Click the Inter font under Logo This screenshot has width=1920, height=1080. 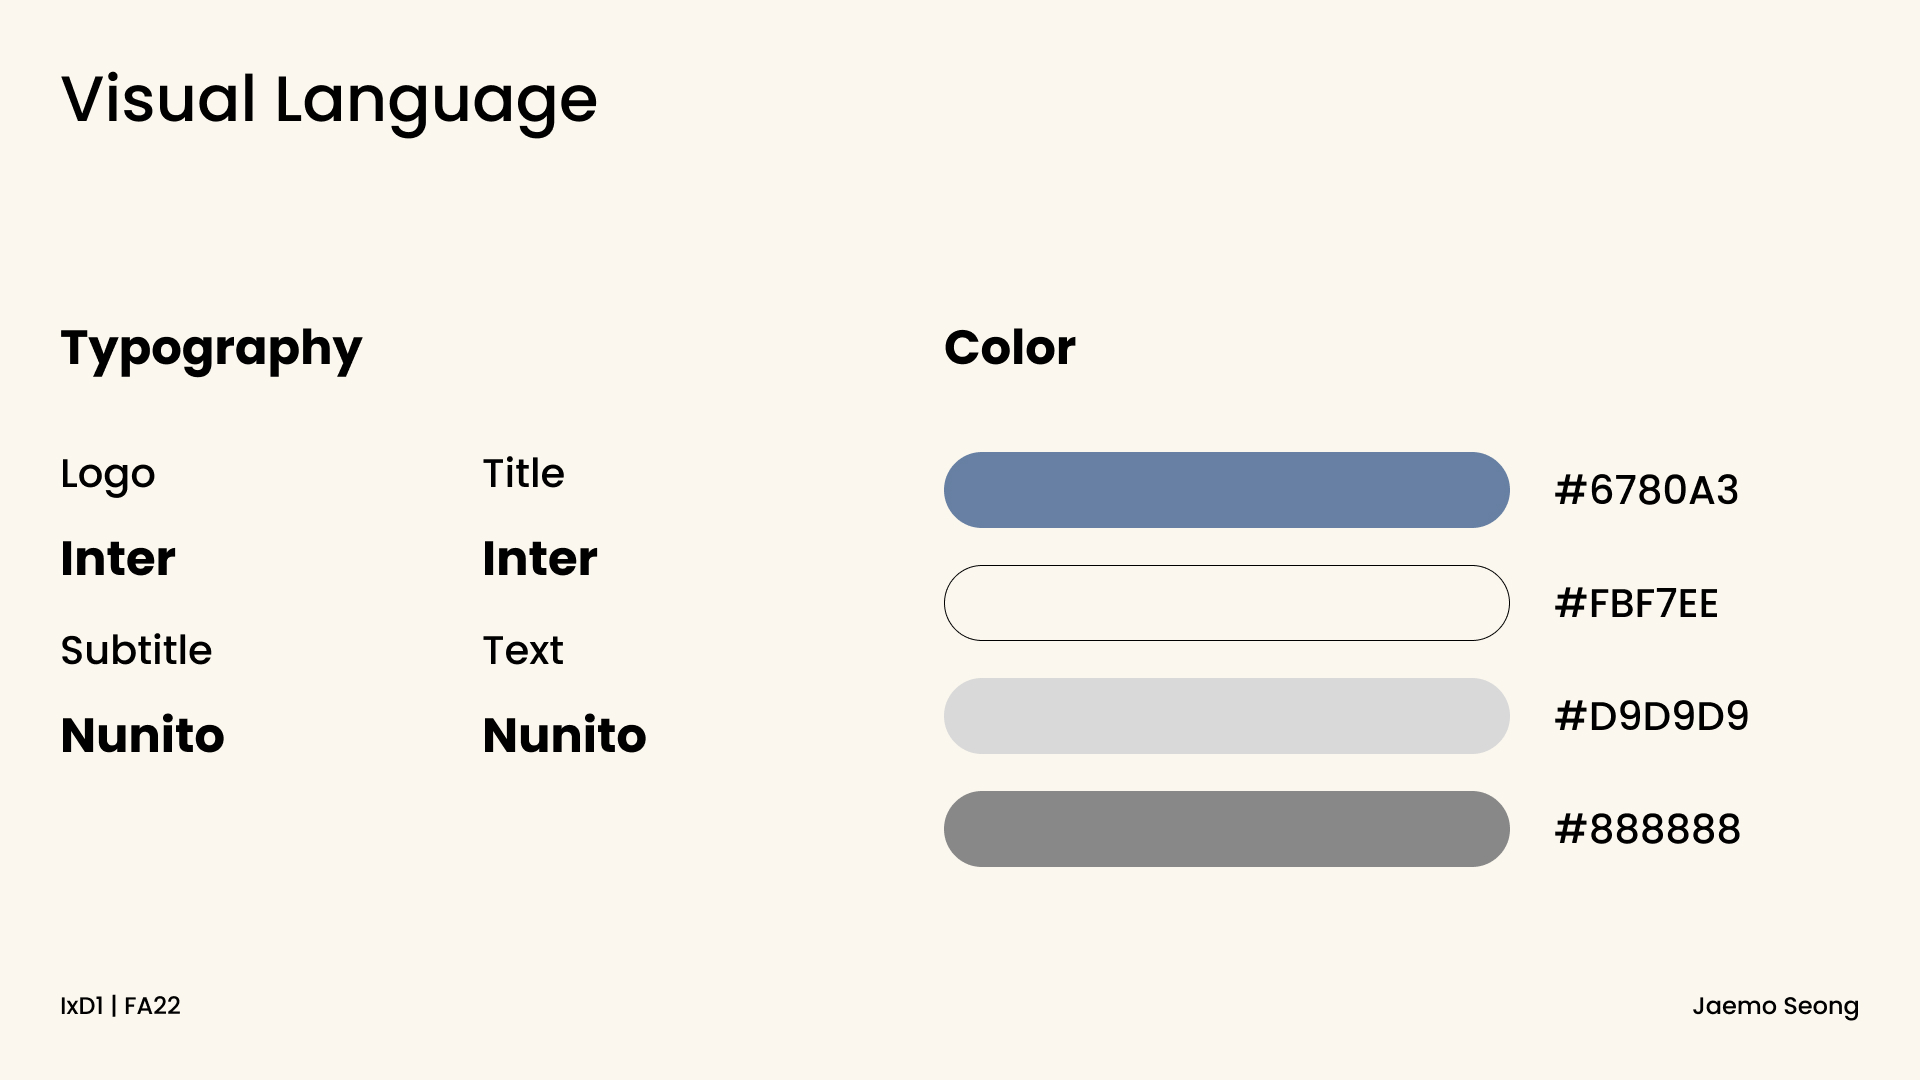click(x=118, y=558)
